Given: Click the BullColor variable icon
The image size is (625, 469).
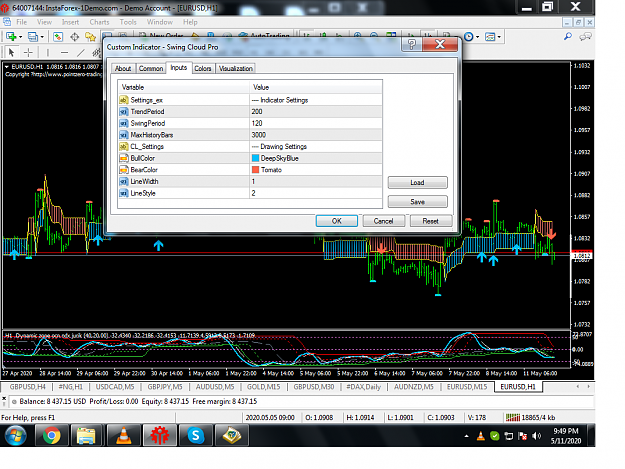Looking at the screenshot, I should point(124,158).
